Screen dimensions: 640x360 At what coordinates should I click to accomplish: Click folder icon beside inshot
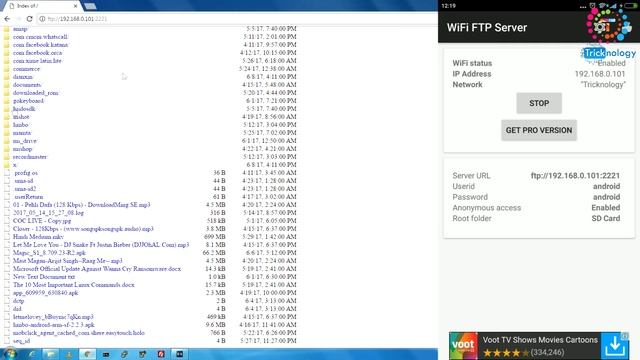(7, 117)
